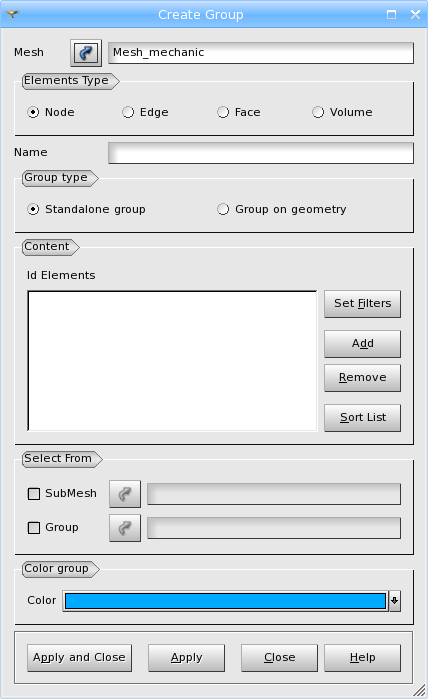Image resolution: width=428 pixels, height=699 pixels.
Task: Choose the Volume elements type
Action: point(342,112)
